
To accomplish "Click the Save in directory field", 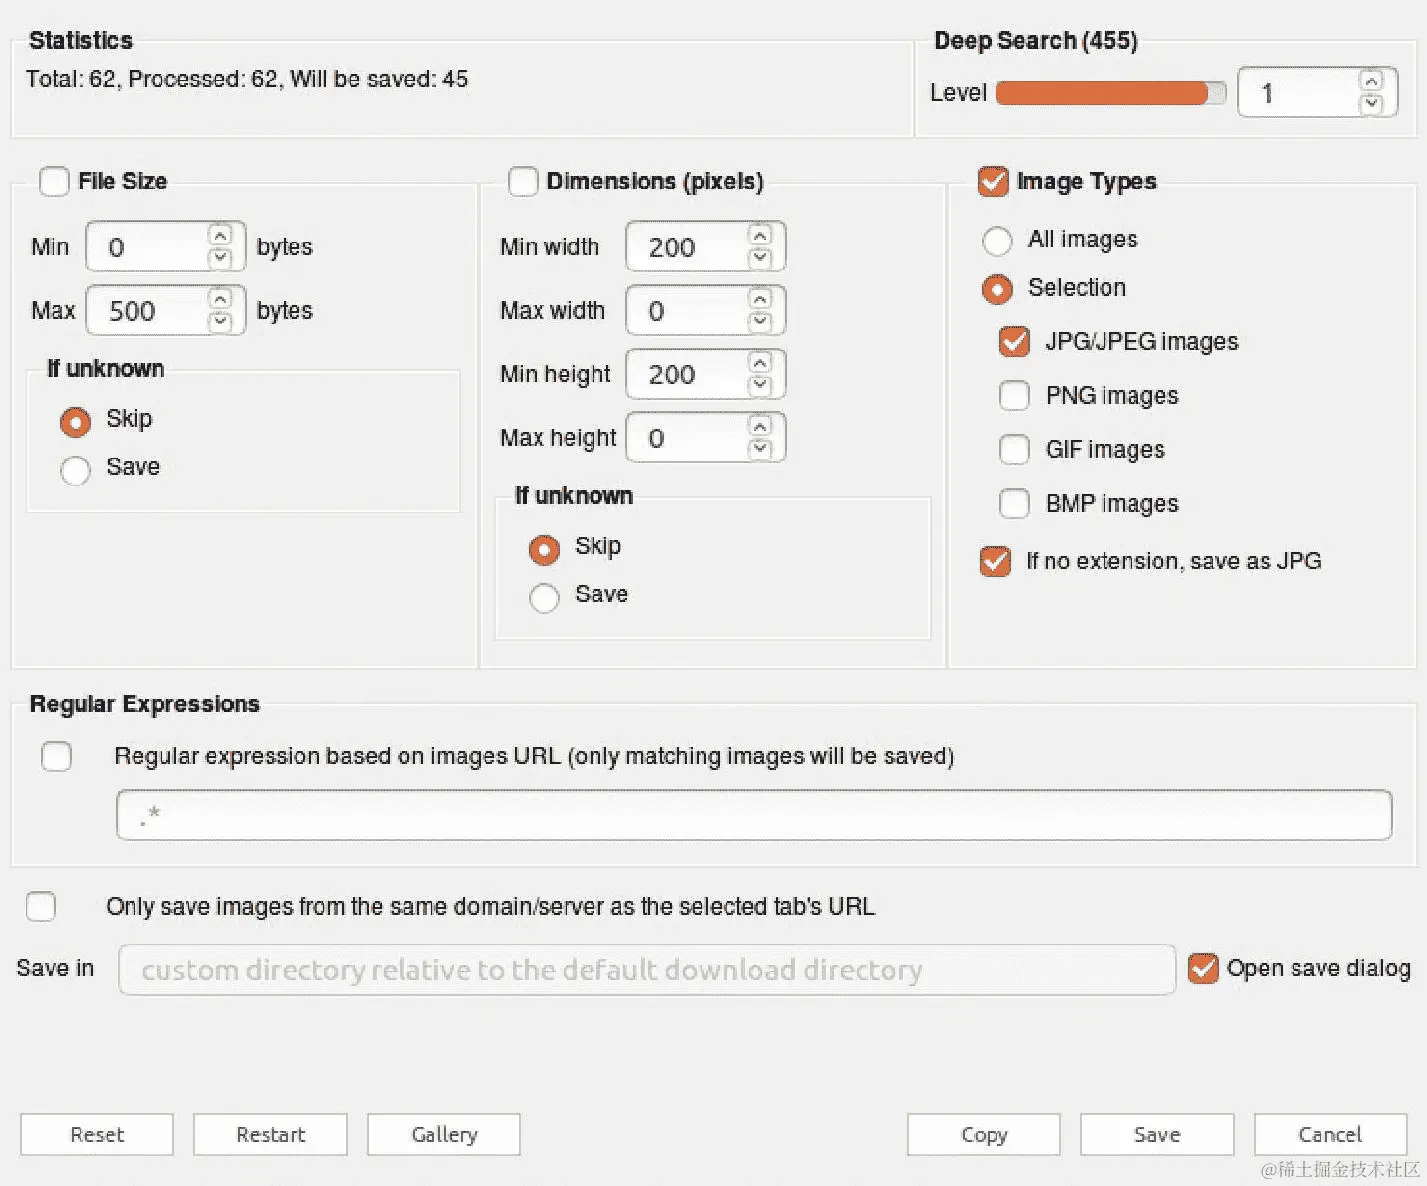I will point(647,970).
